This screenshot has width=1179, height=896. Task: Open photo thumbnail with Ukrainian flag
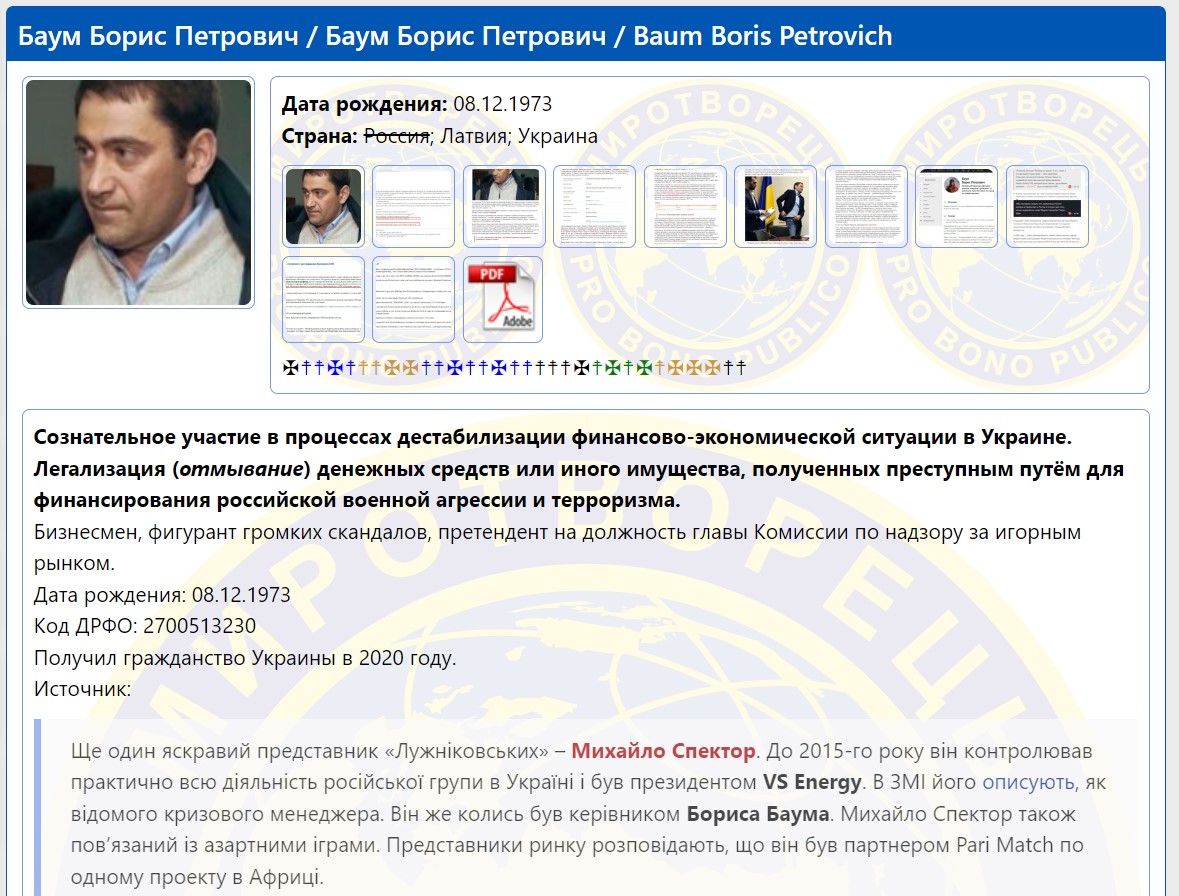775,206
